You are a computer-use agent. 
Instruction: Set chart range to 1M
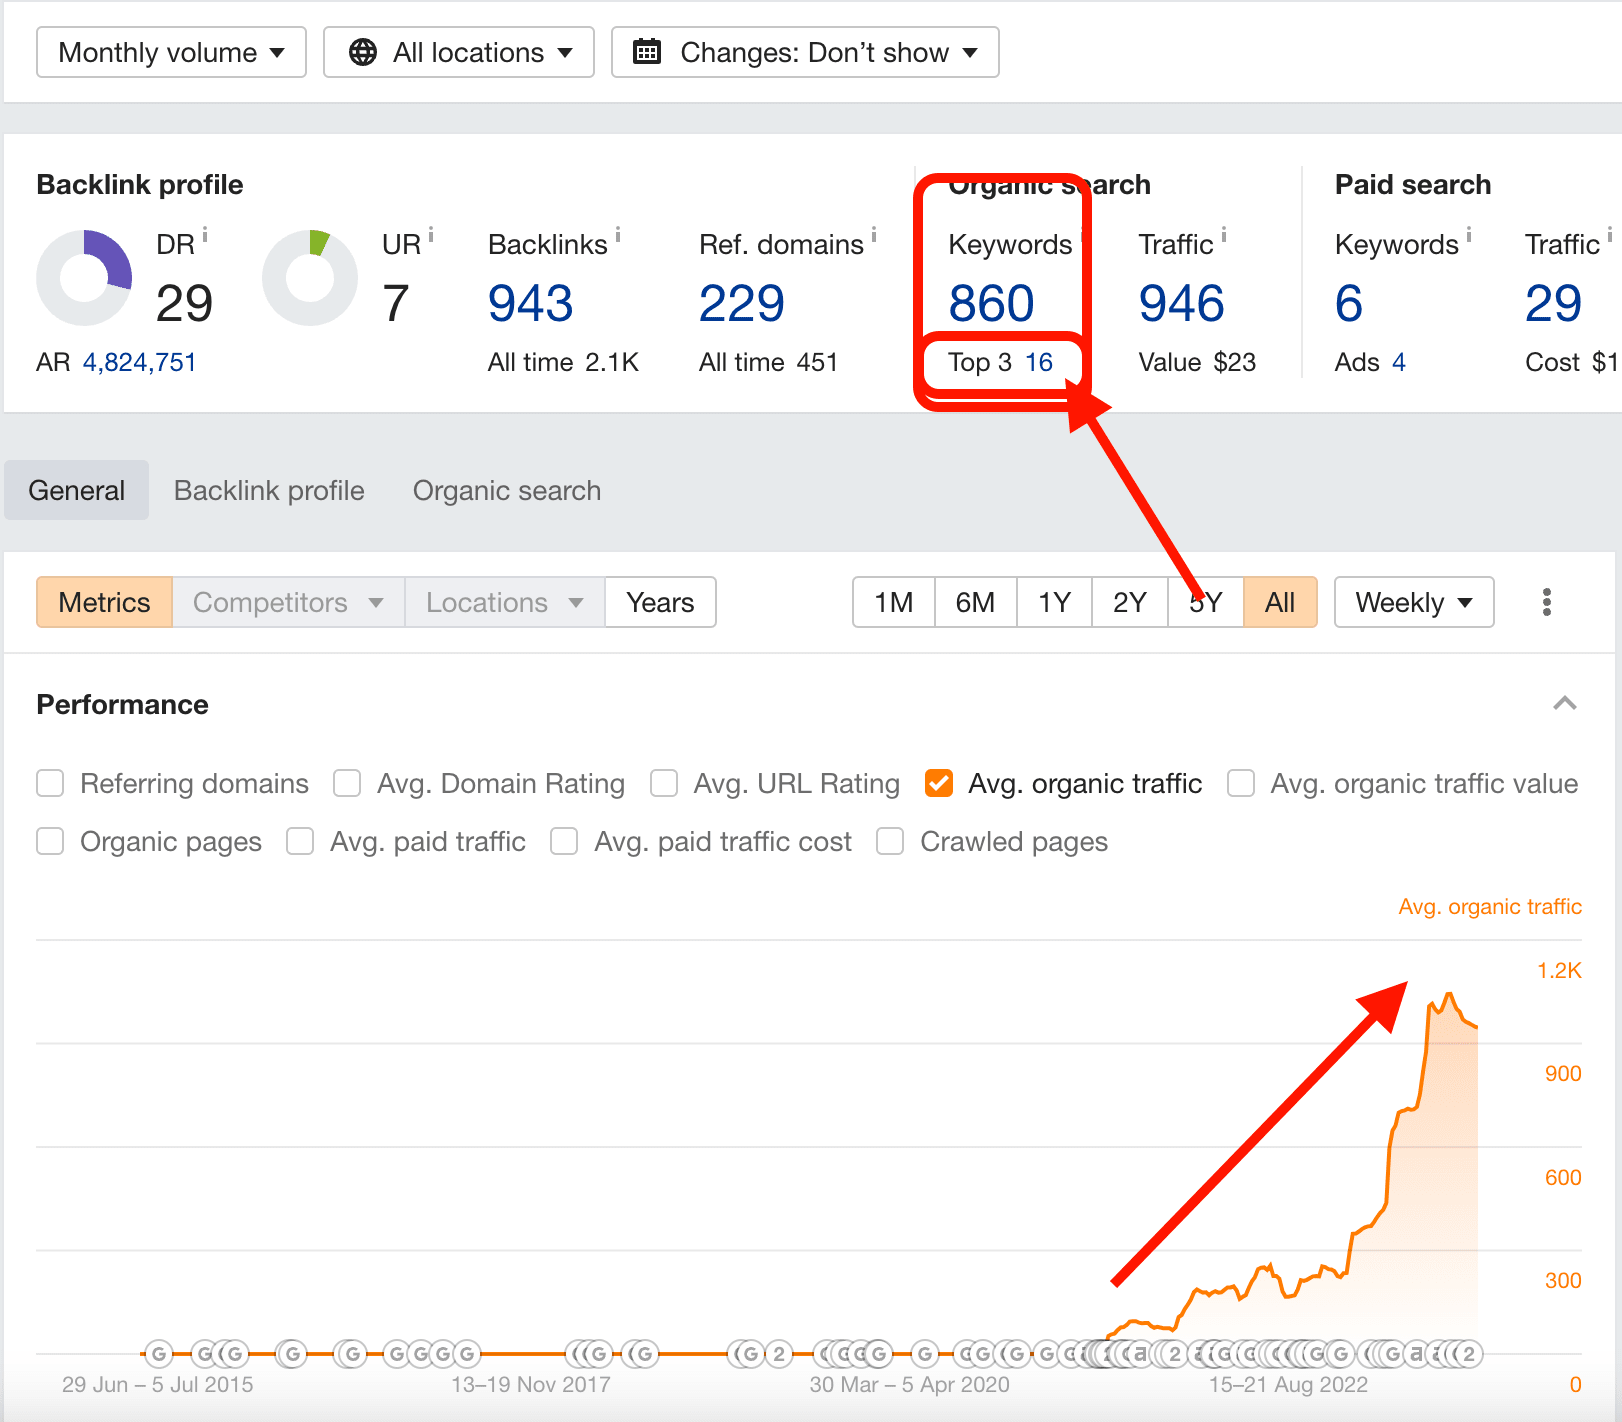[894, 602]
